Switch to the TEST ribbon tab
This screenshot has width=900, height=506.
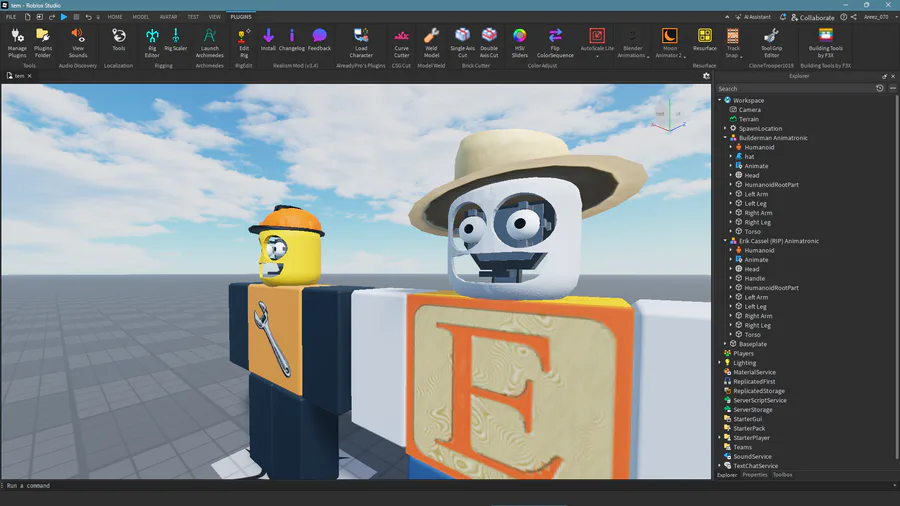pyautogui.click(x=193, y=17)
